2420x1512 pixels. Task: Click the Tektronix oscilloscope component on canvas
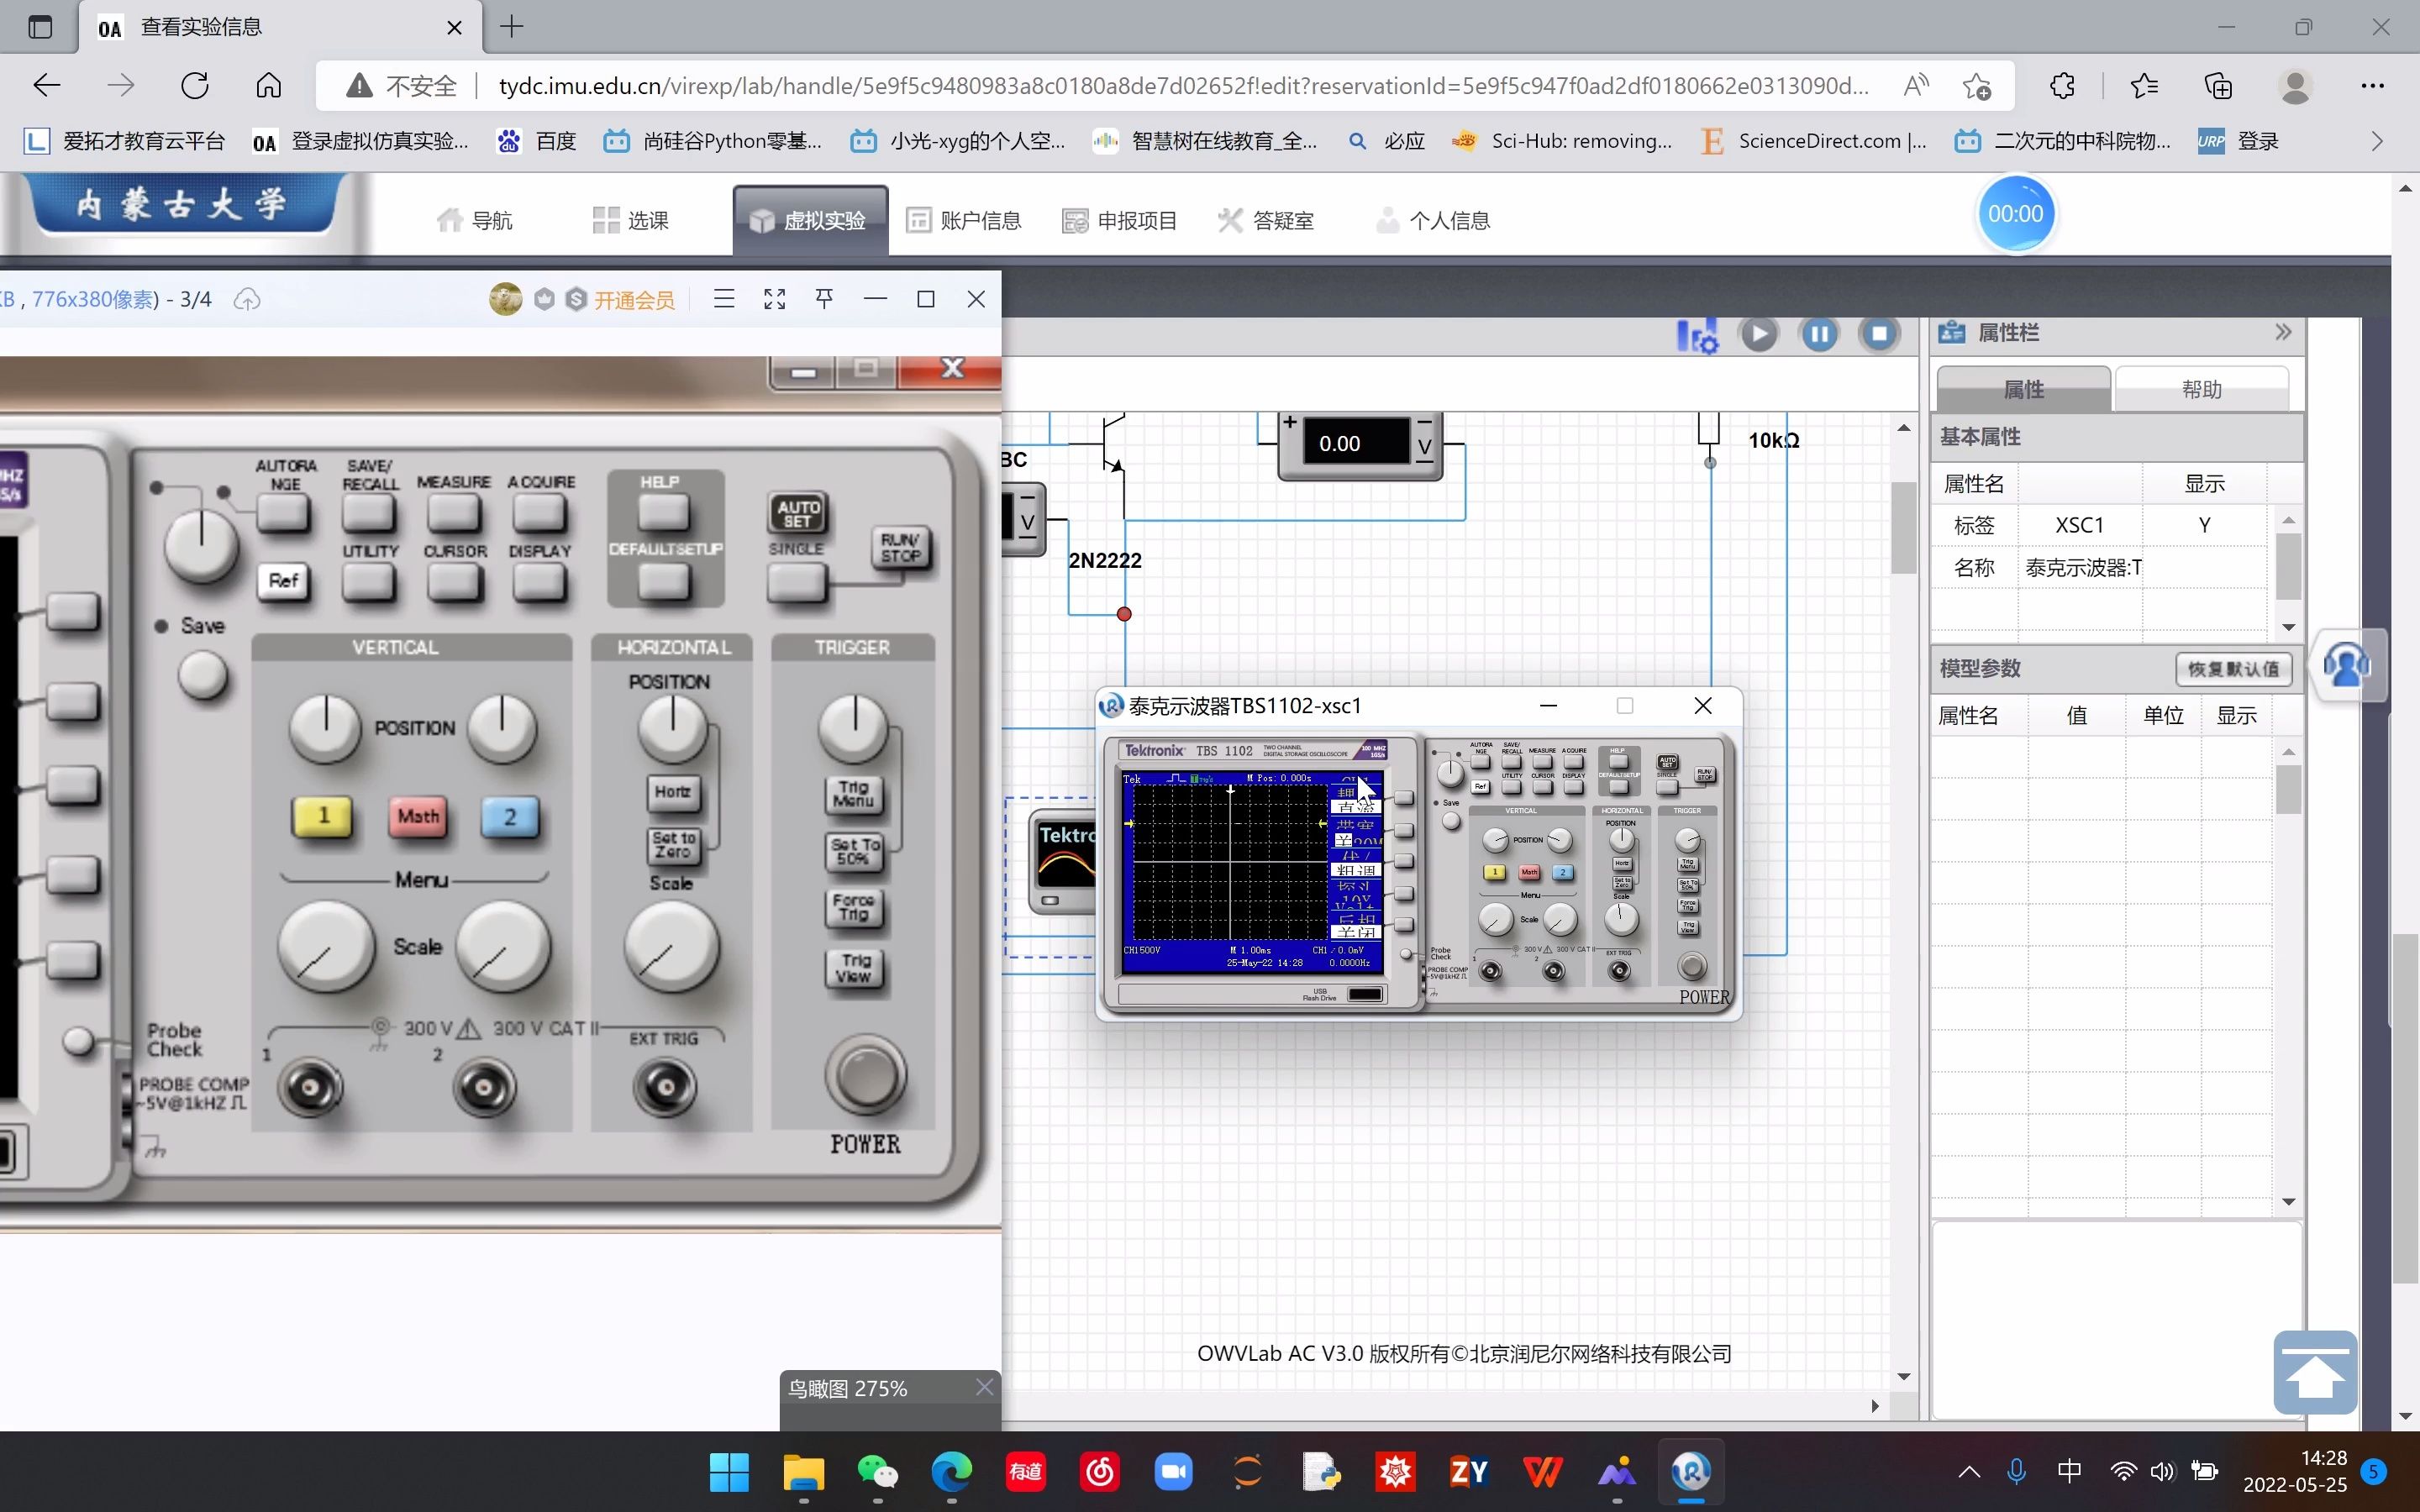tap(1063, 861)
